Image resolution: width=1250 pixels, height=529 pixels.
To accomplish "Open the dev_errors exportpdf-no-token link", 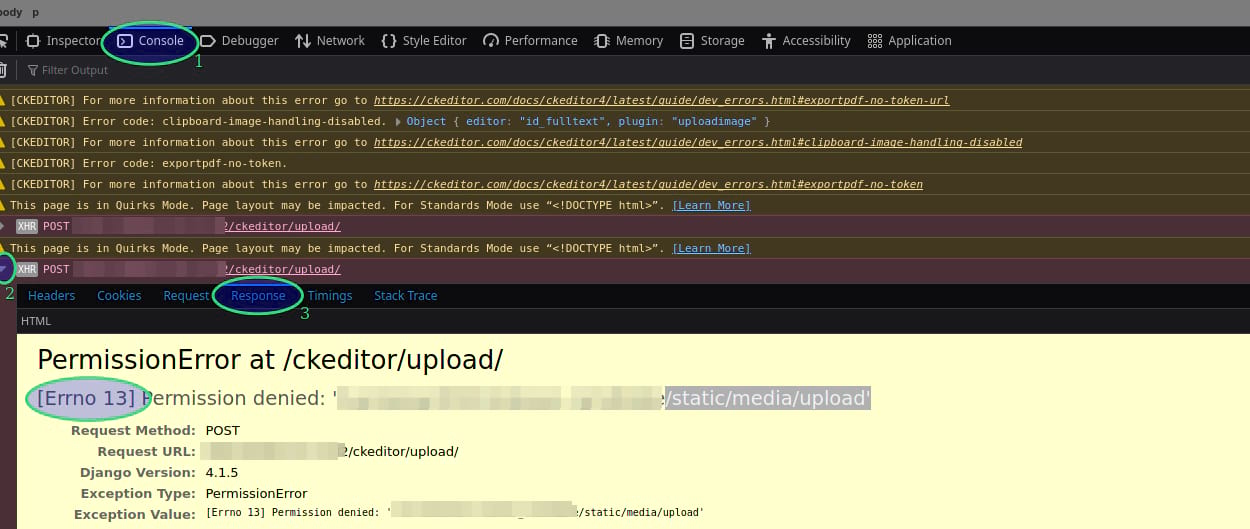I will coord(648,184).
